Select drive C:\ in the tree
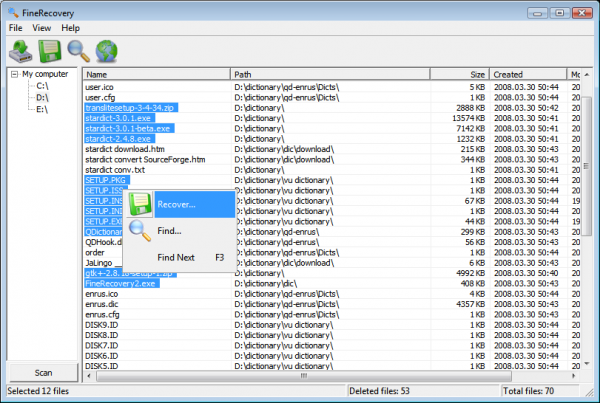 click(42, 86)
